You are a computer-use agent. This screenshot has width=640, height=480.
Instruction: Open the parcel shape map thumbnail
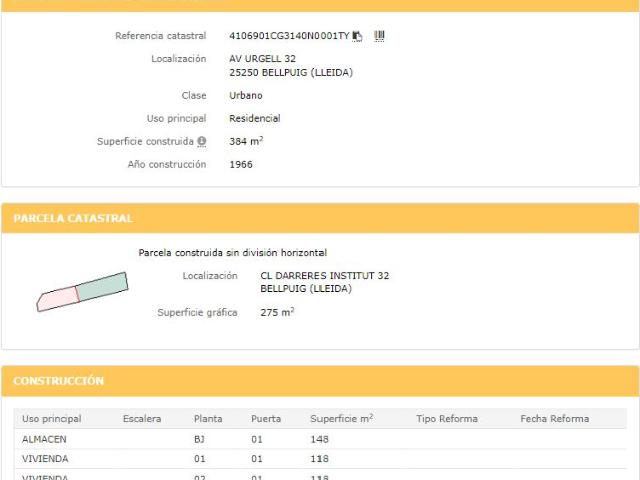pyautogui.click(x=83, y=292)
